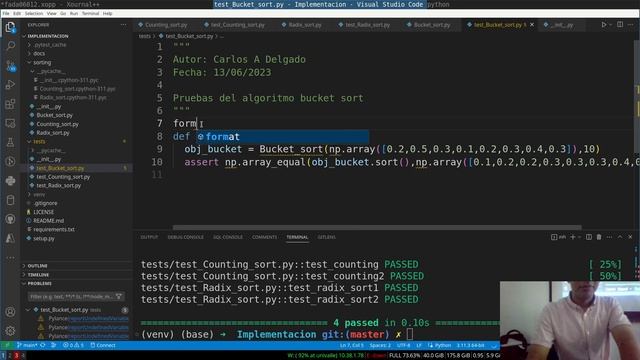Viewport: 640px width, 360px height.
Task: Open terminal panel More Actions ellipsis
Action: coord(609,237)
